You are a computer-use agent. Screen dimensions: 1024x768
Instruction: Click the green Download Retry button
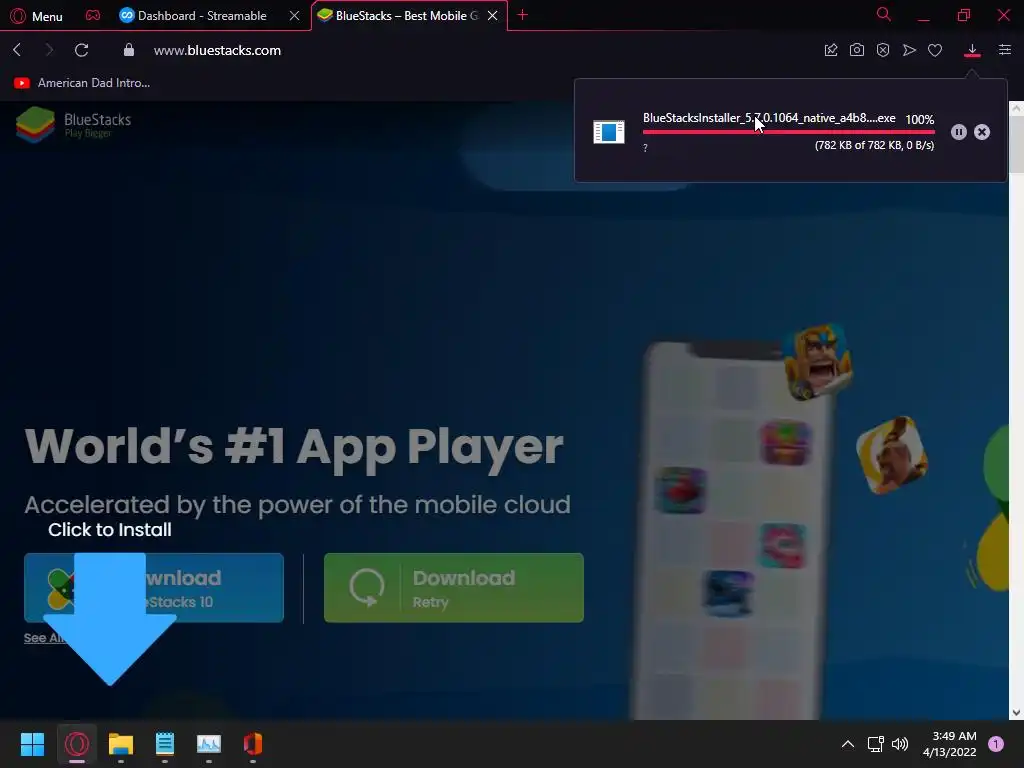454,588
